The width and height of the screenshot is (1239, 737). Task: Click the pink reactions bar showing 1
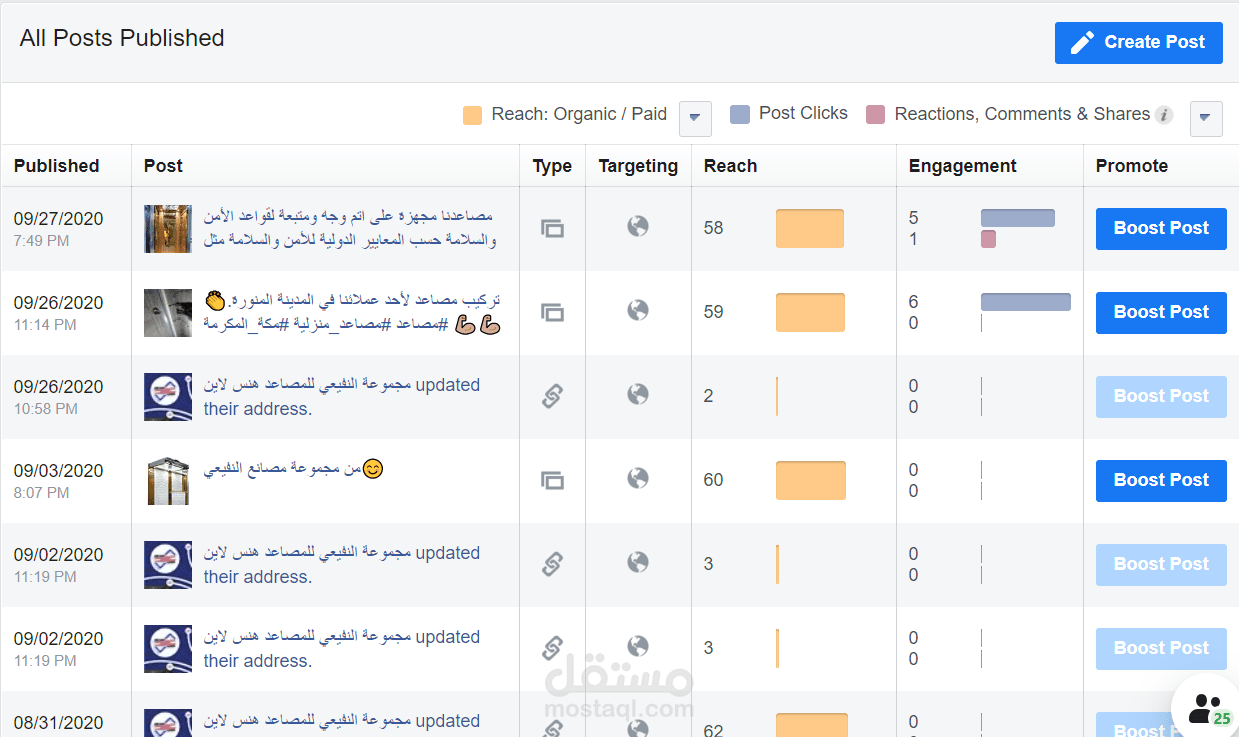pos(988,239)
